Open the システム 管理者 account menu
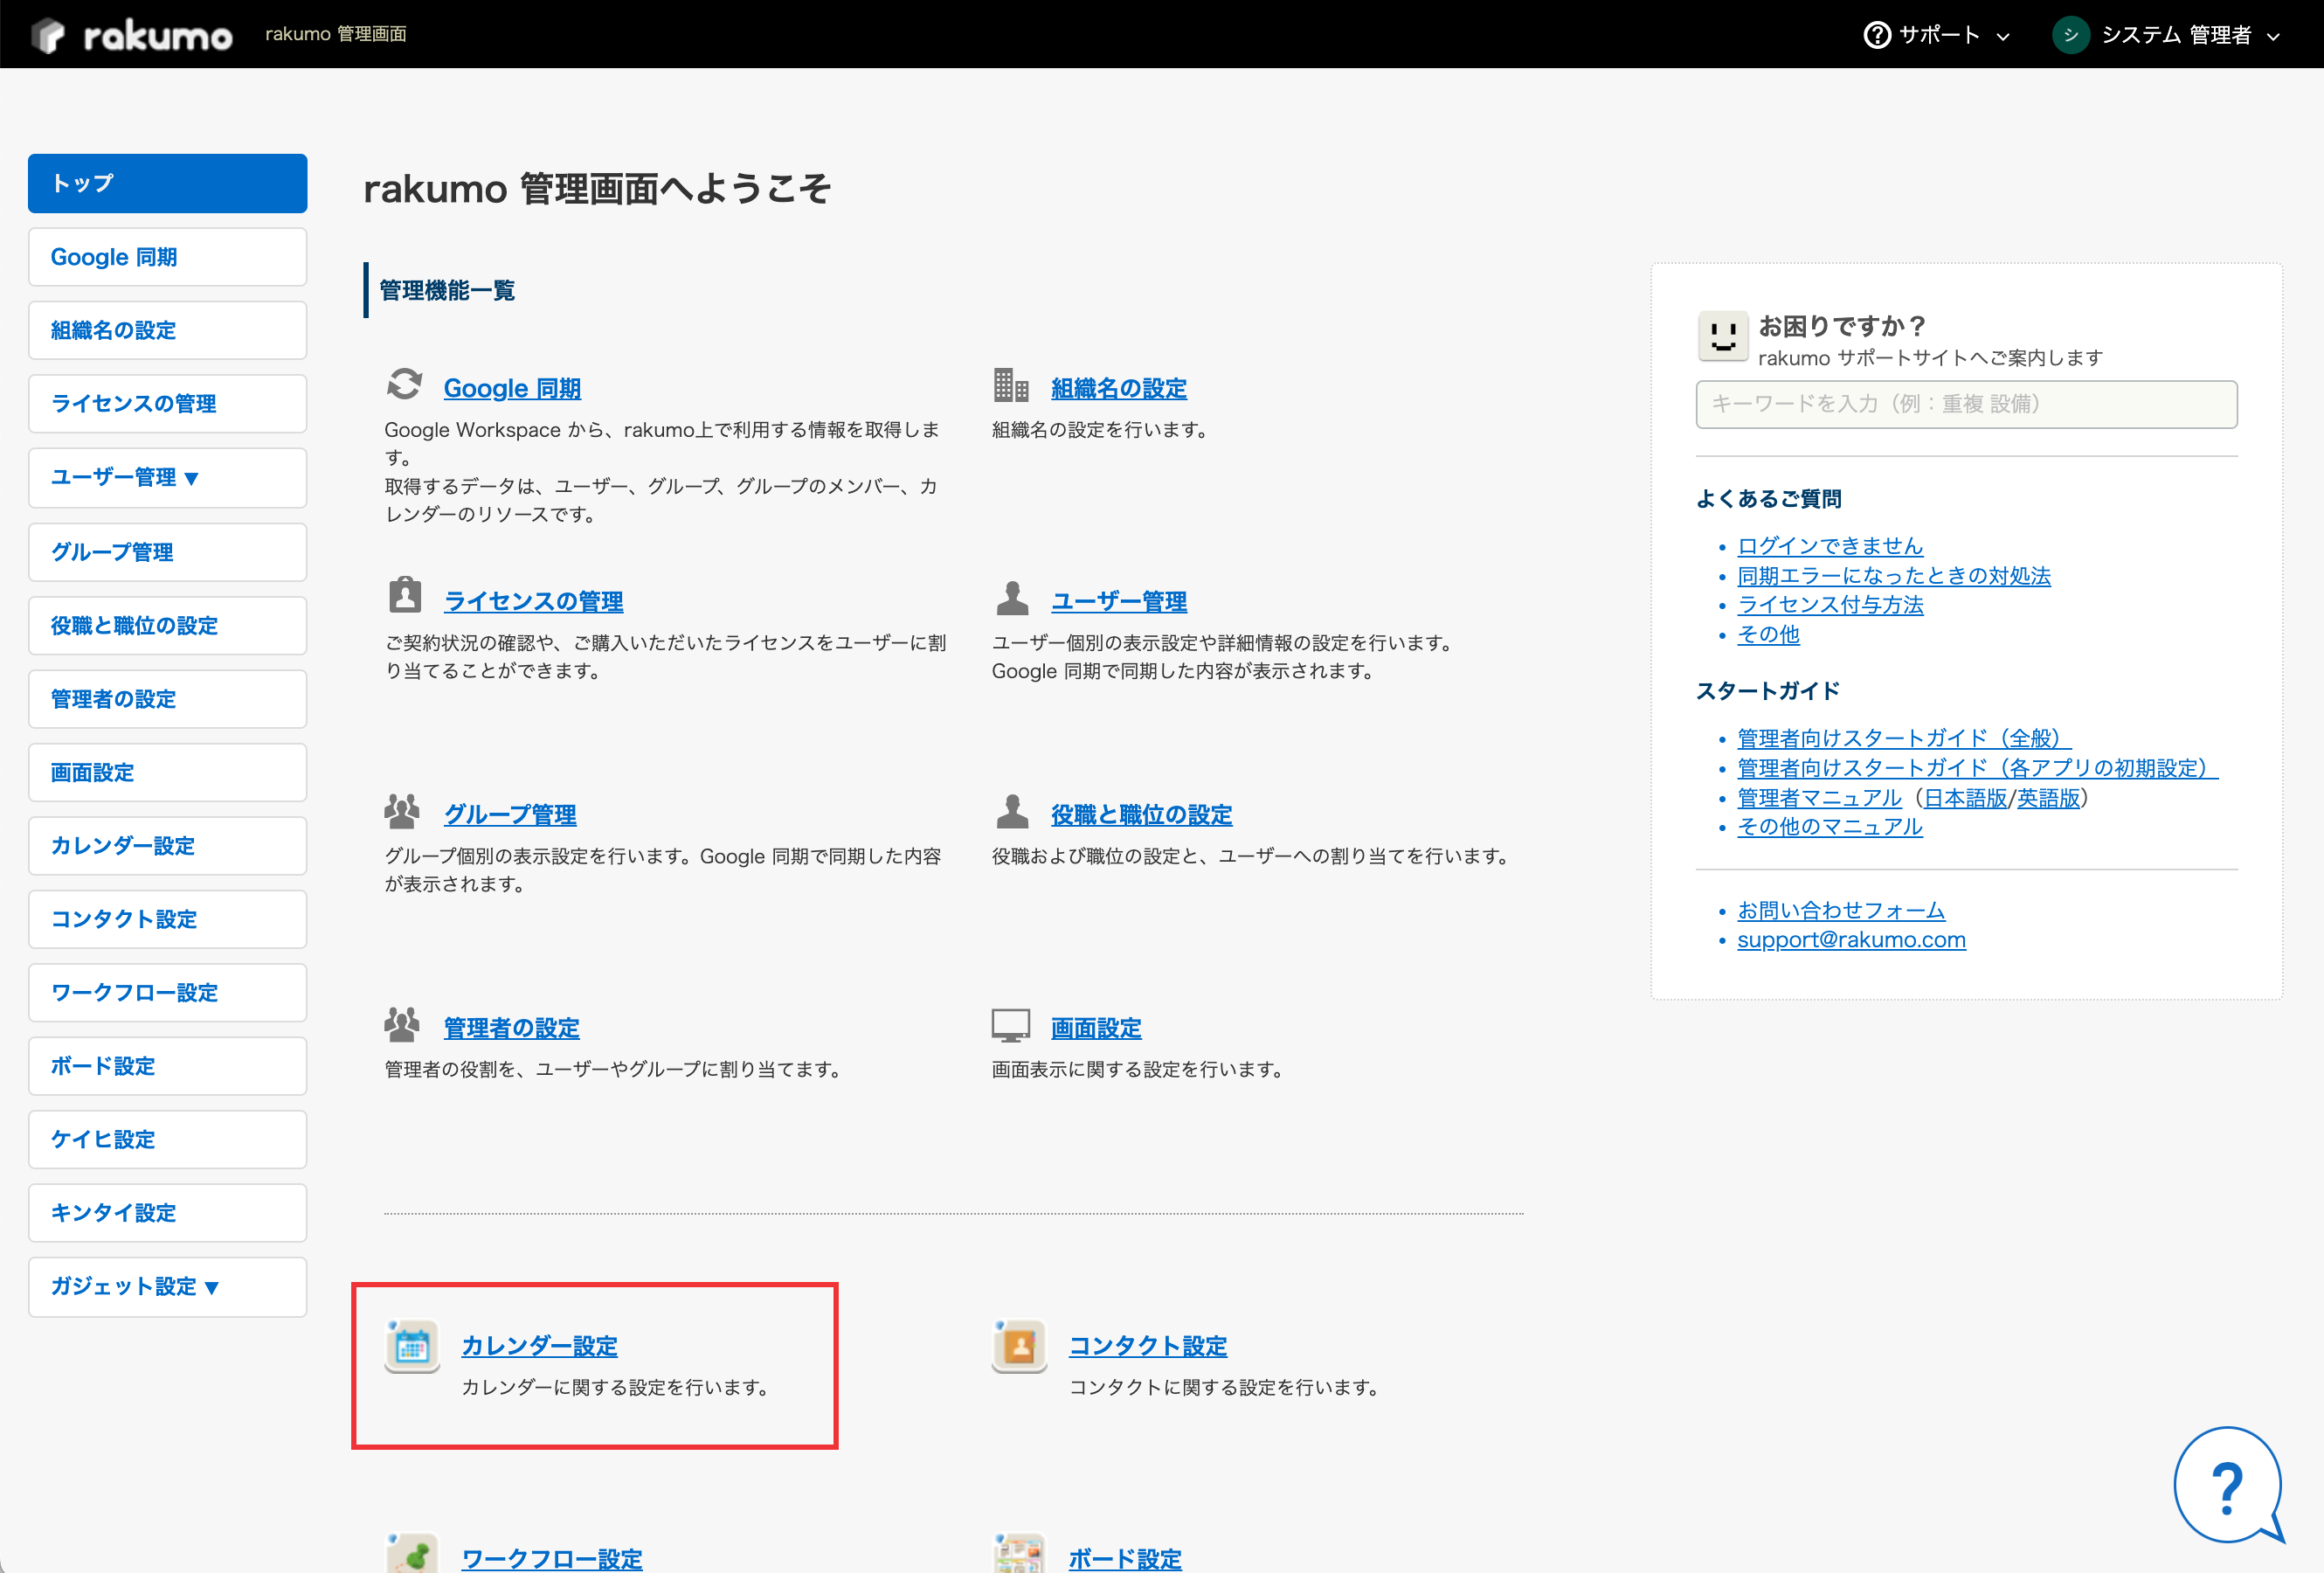The image size is (2324, 1573). tap(2166, 35)
